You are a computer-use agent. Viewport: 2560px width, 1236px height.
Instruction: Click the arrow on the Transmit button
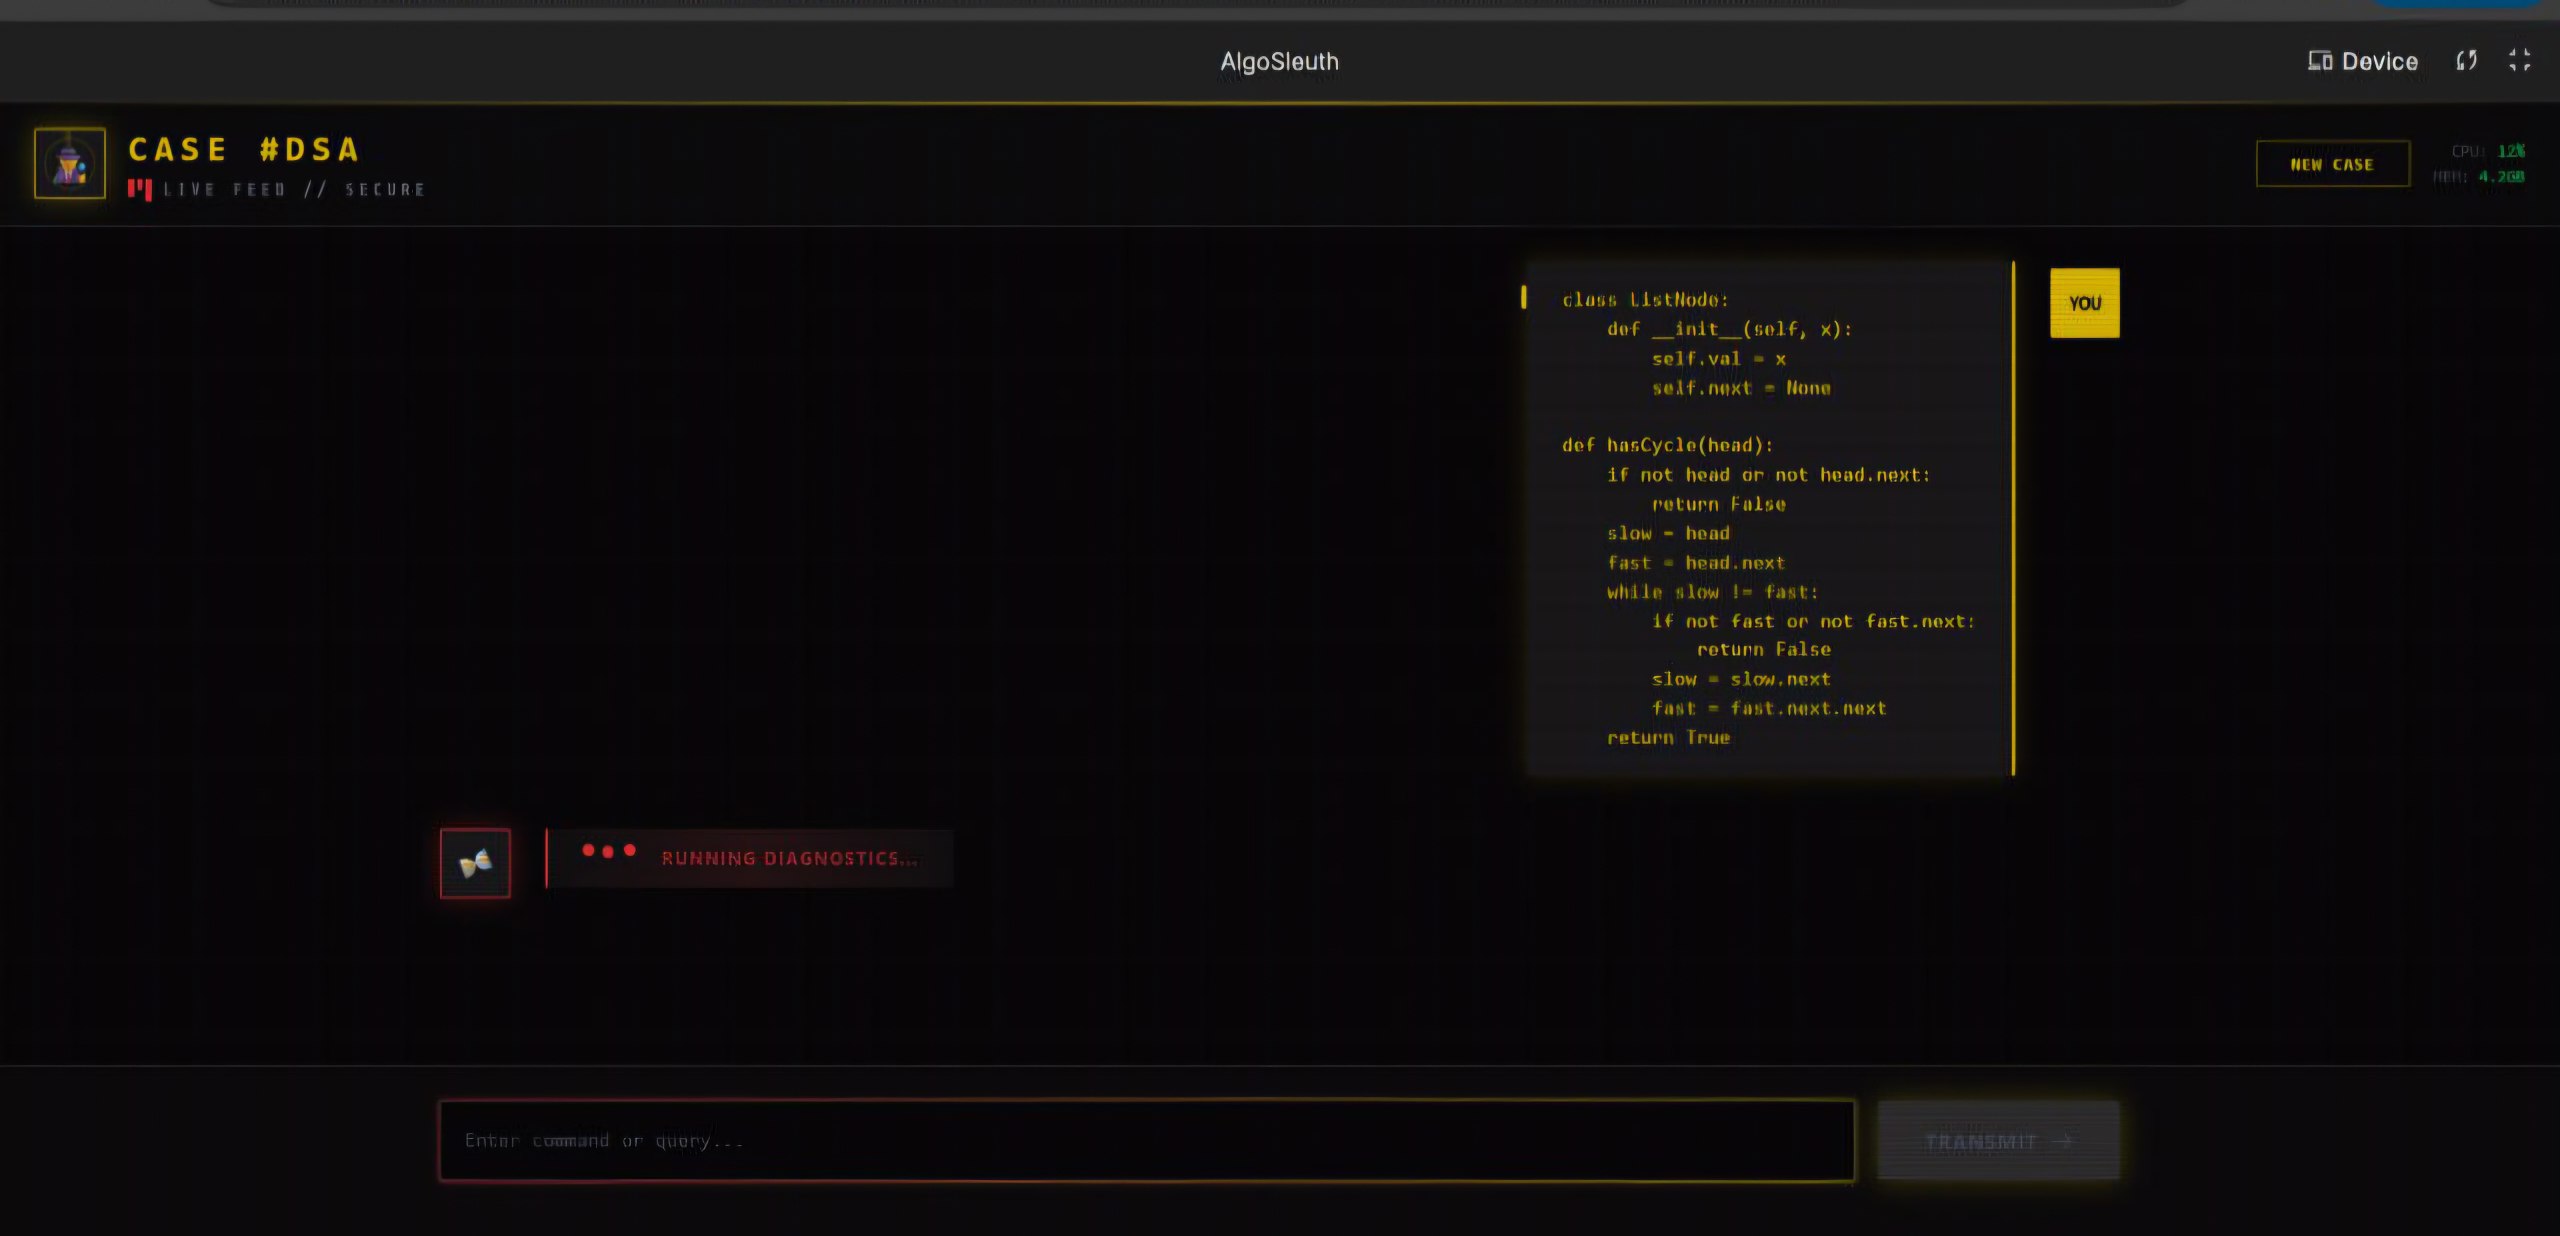pos(2062,1141)
